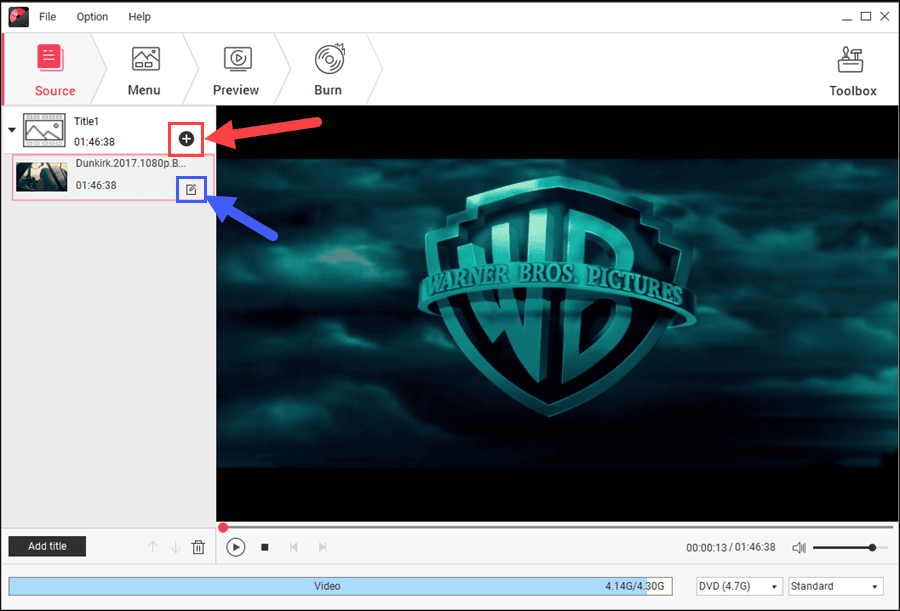The width and height of the screenshot is (900, 611).
Task: Click Title1 duration 01:46:38
Action: click(94, 142)
